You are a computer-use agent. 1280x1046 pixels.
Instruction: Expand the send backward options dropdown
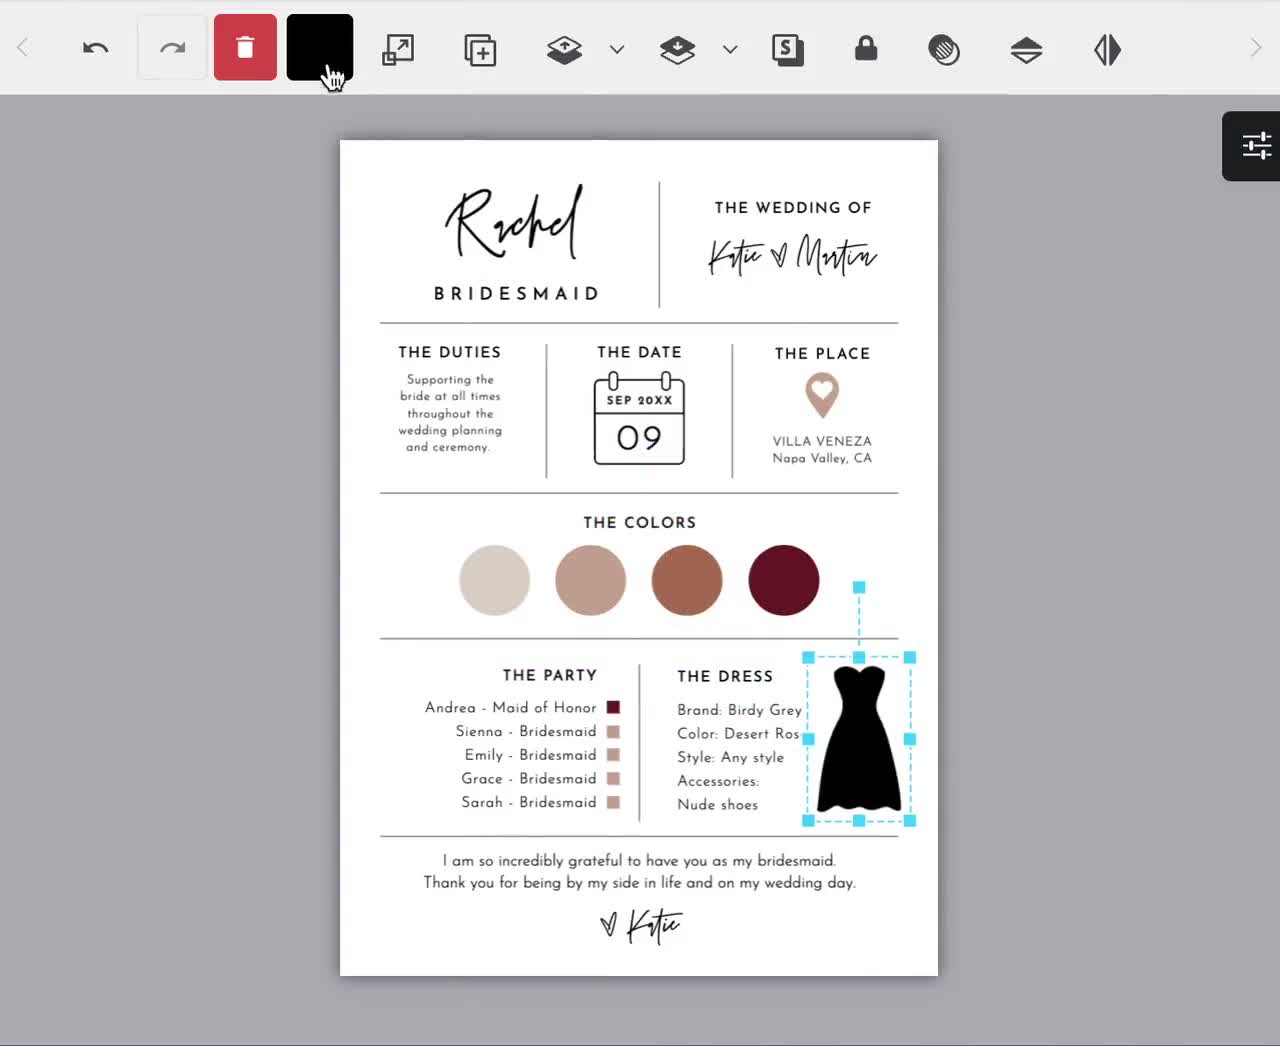[730, 49]
